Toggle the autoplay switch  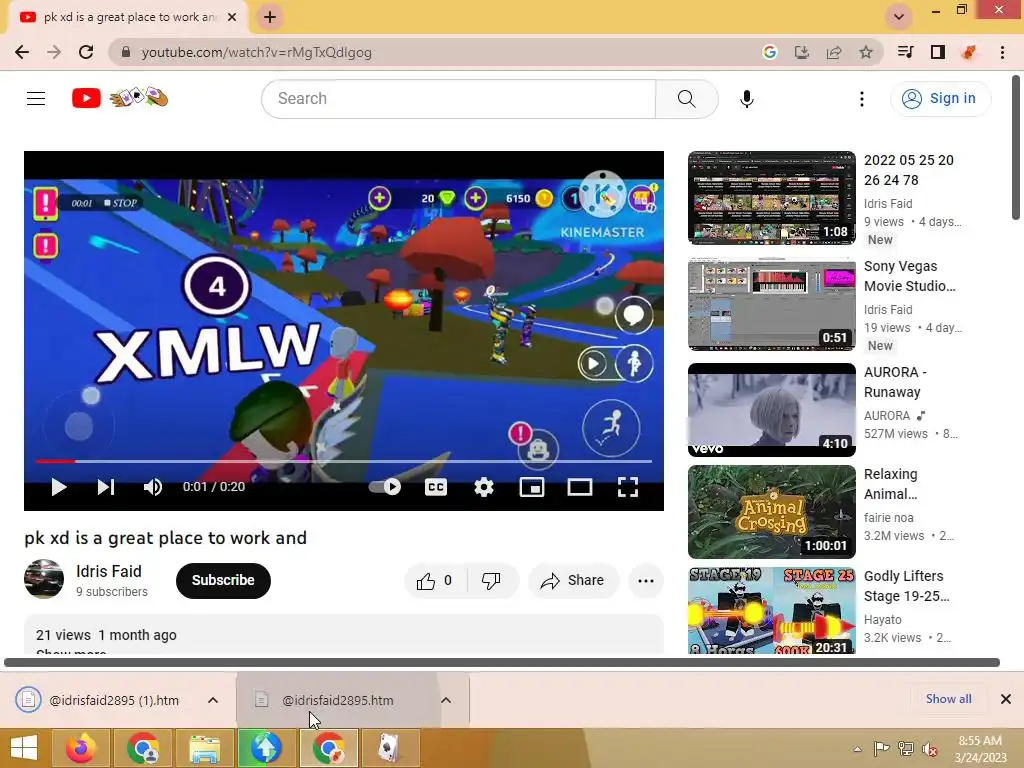(x=385, y=487)
